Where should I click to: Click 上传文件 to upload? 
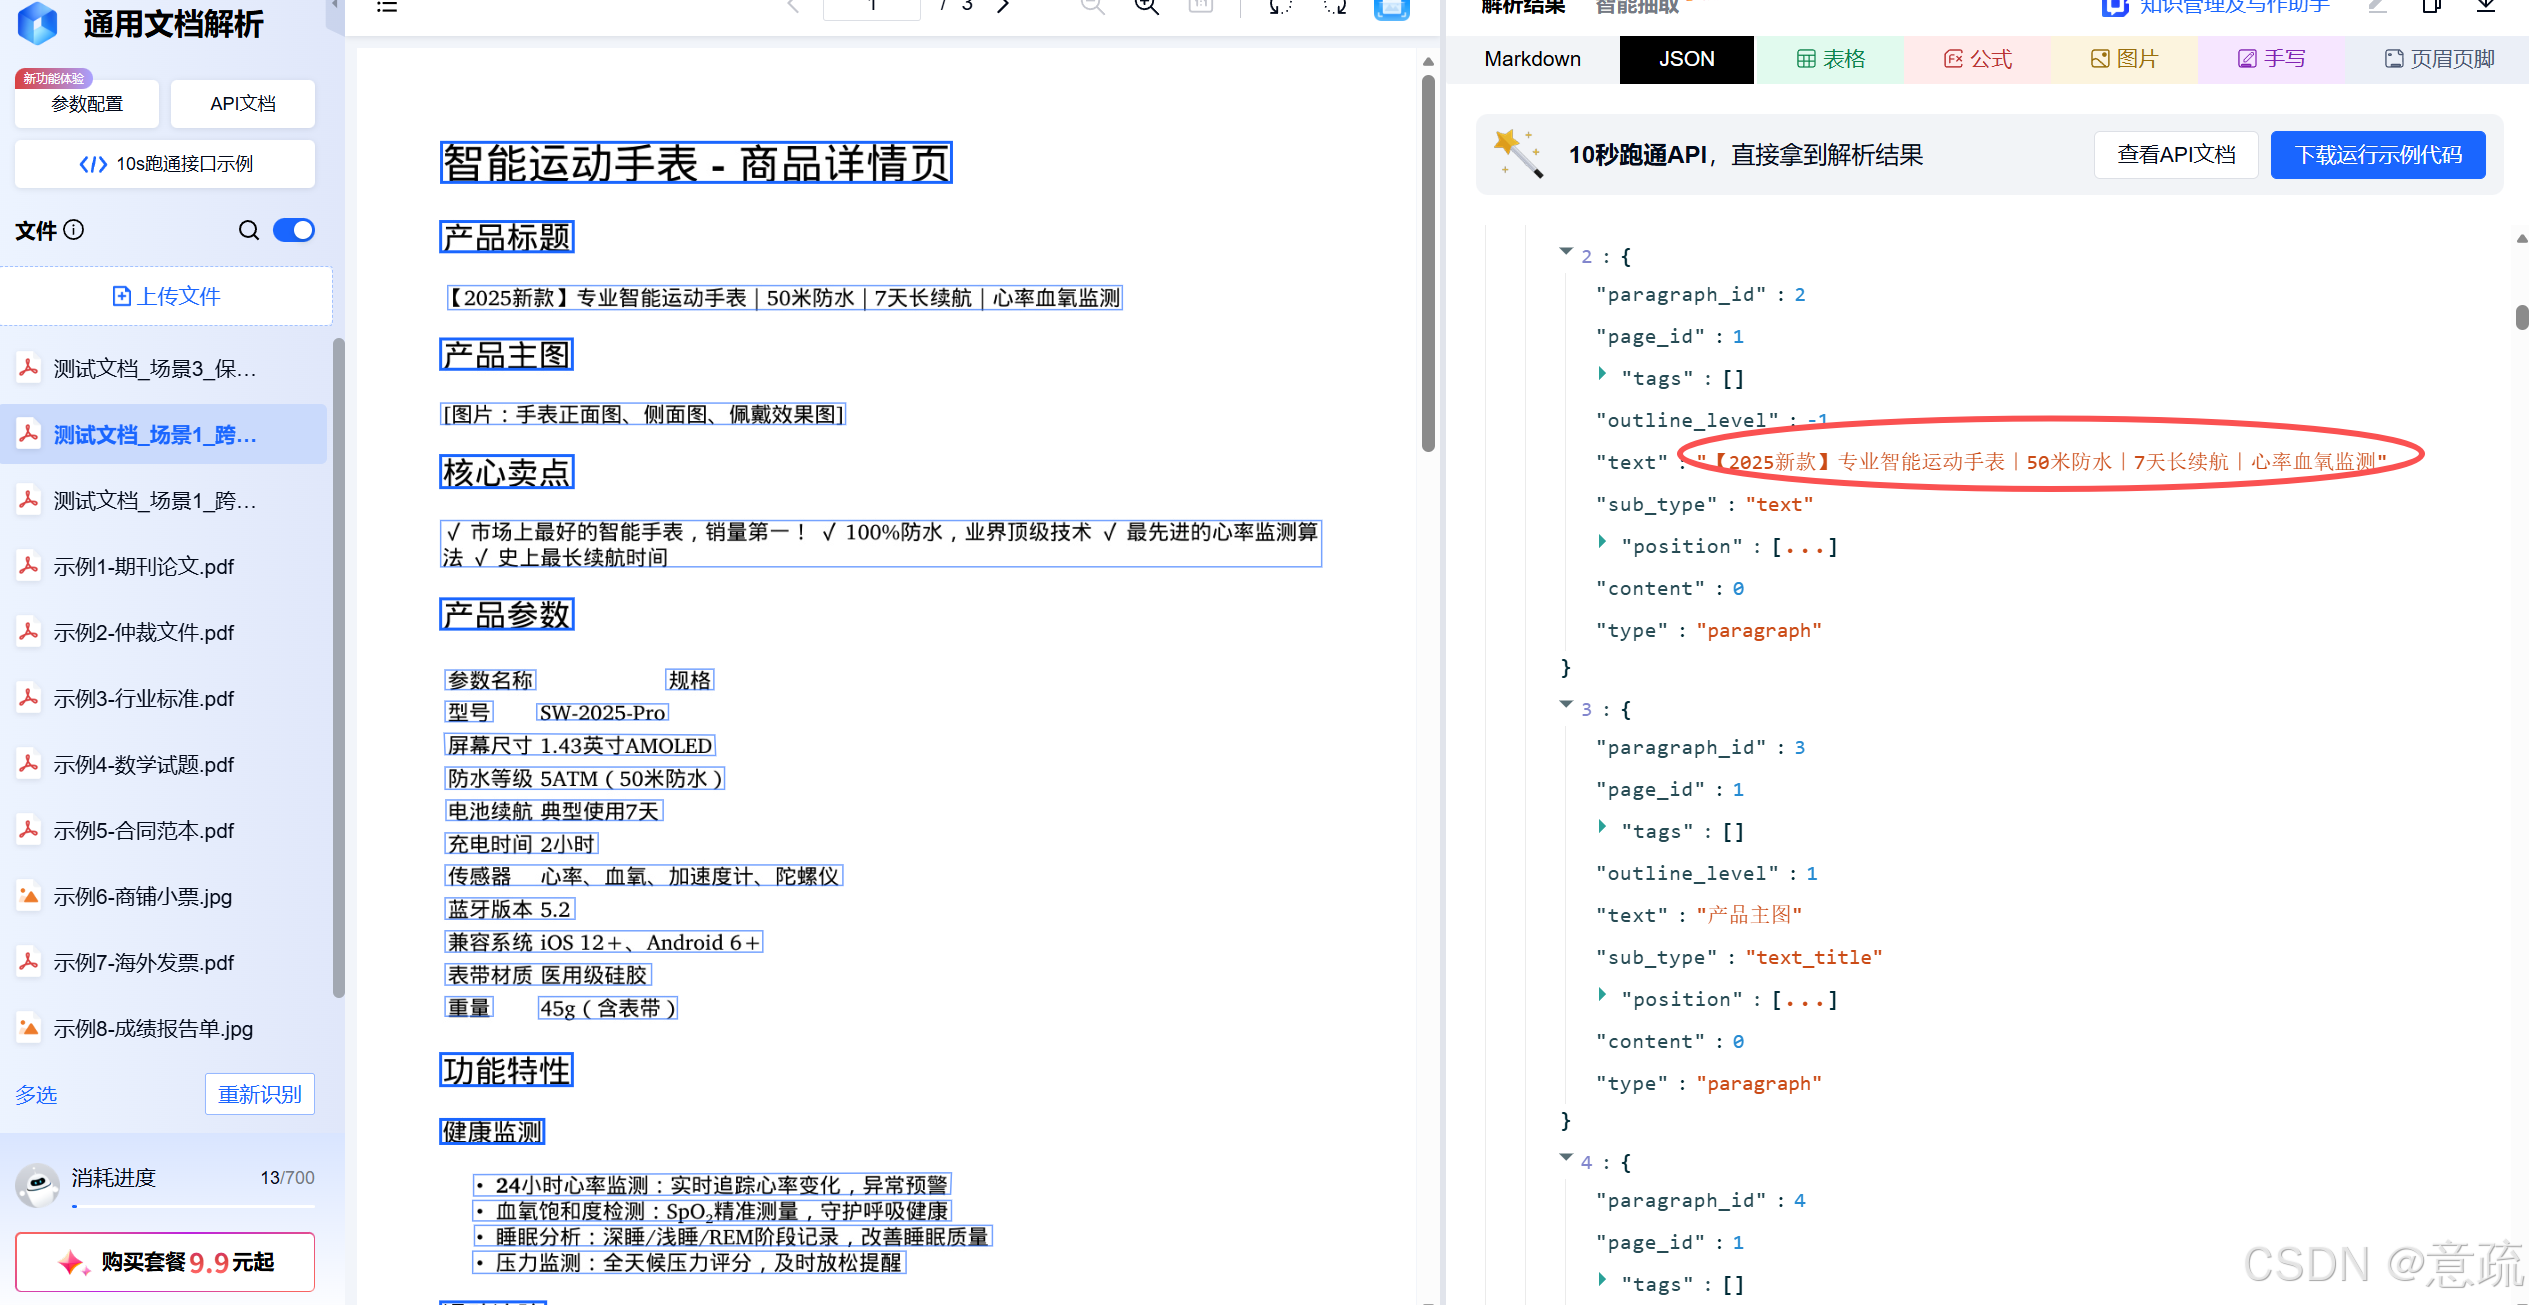[166, 296]
